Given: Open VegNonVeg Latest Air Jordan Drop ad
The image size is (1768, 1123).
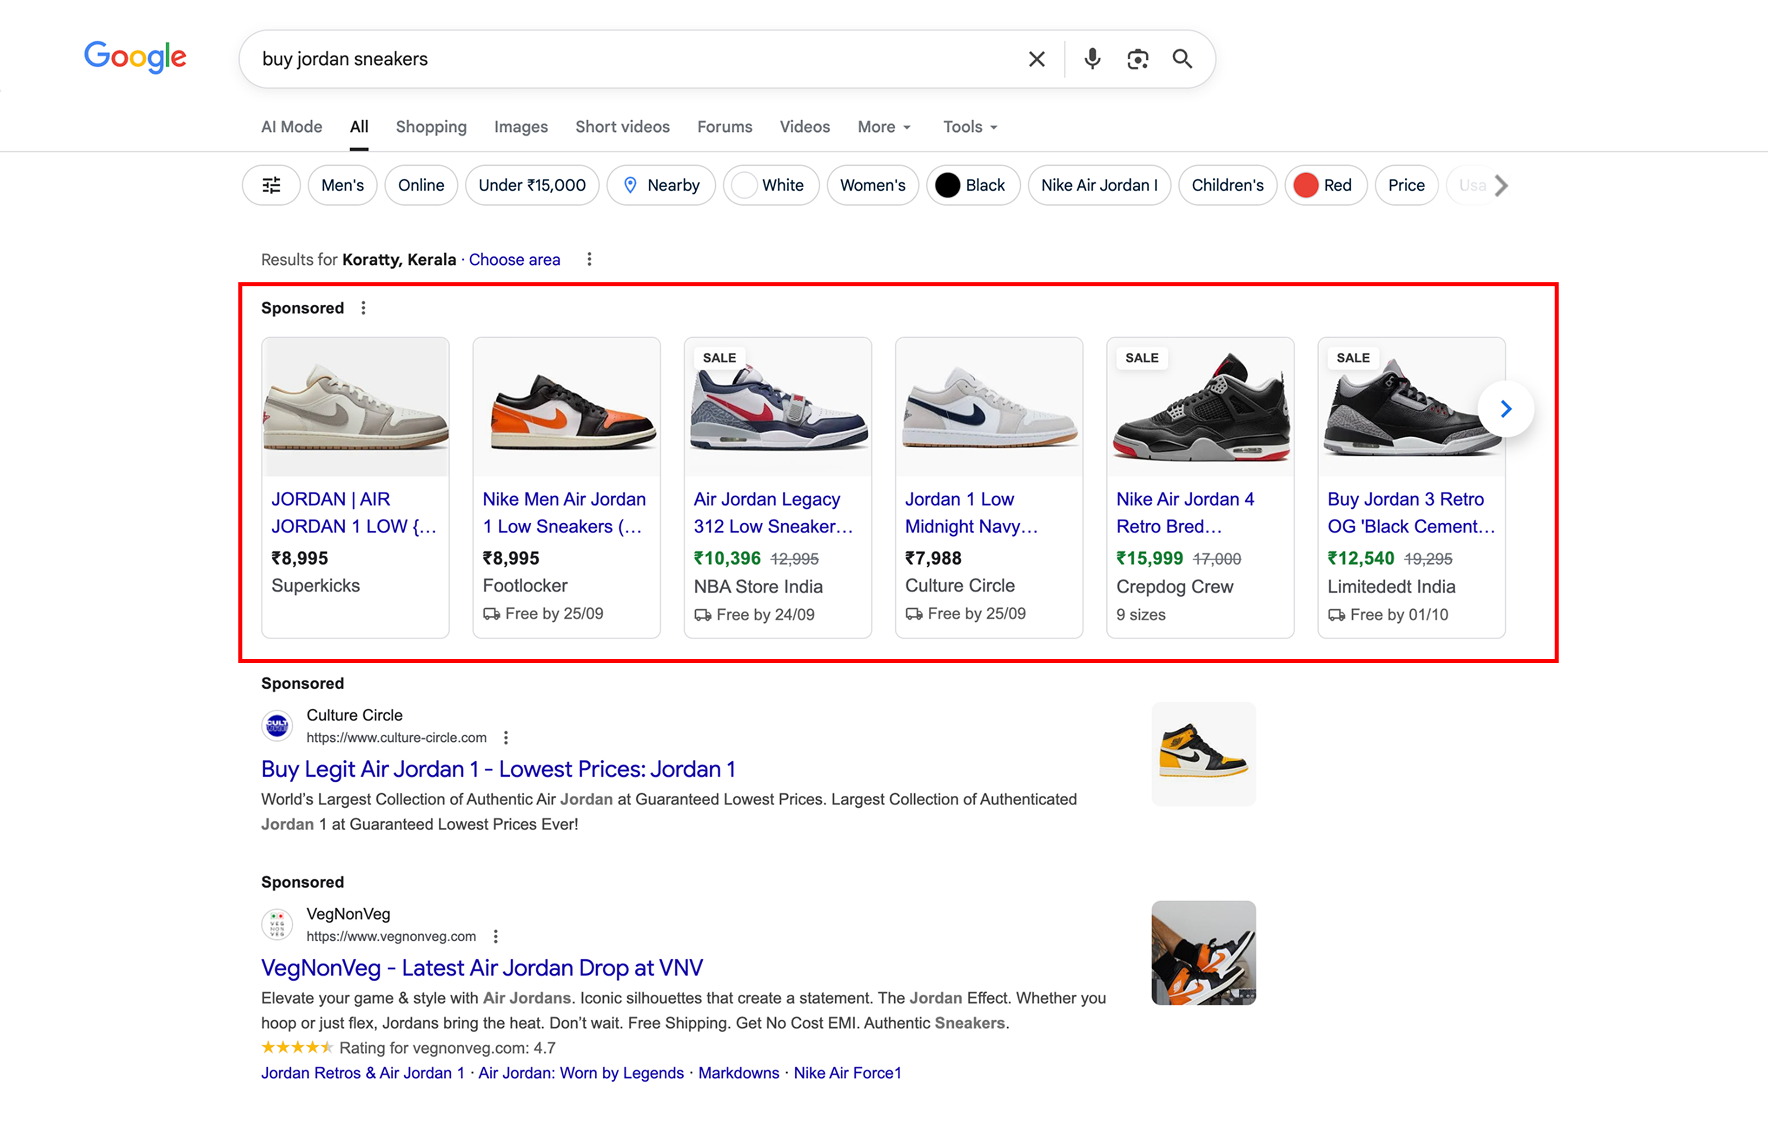Looking at the screenshot, I should tap(482, 968).
